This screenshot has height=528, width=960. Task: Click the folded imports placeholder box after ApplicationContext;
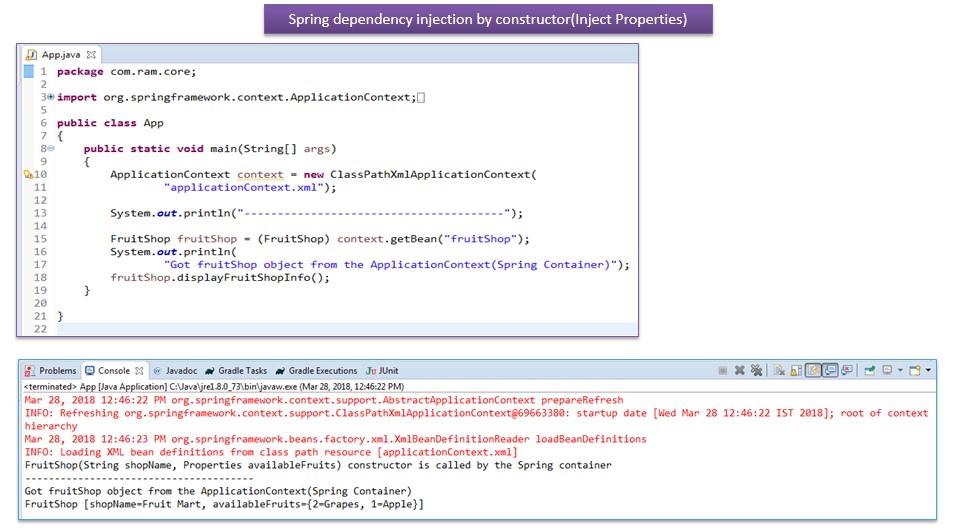421,97
